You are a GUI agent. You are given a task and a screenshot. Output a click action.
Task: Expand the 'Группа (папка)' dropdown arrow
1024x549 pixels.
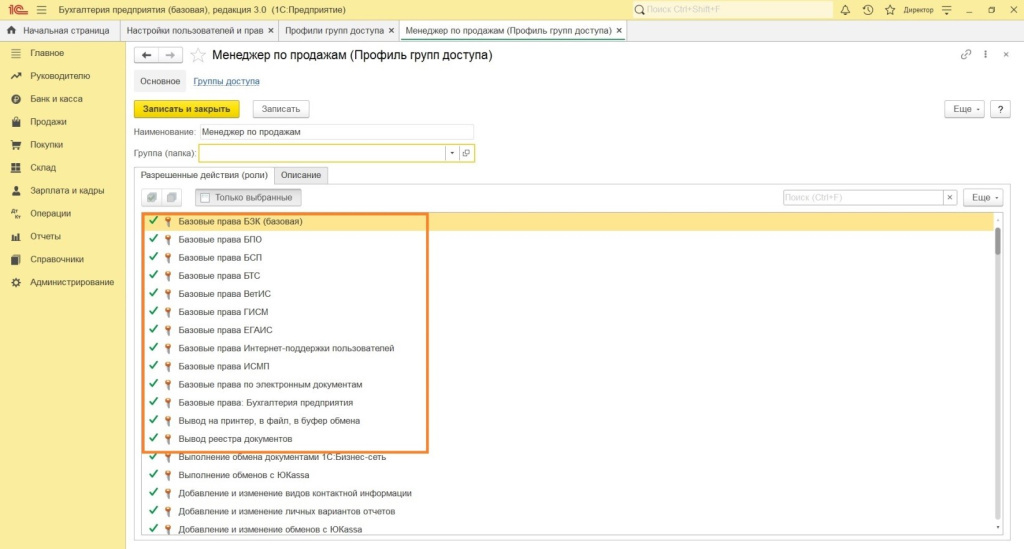(452, 153)
